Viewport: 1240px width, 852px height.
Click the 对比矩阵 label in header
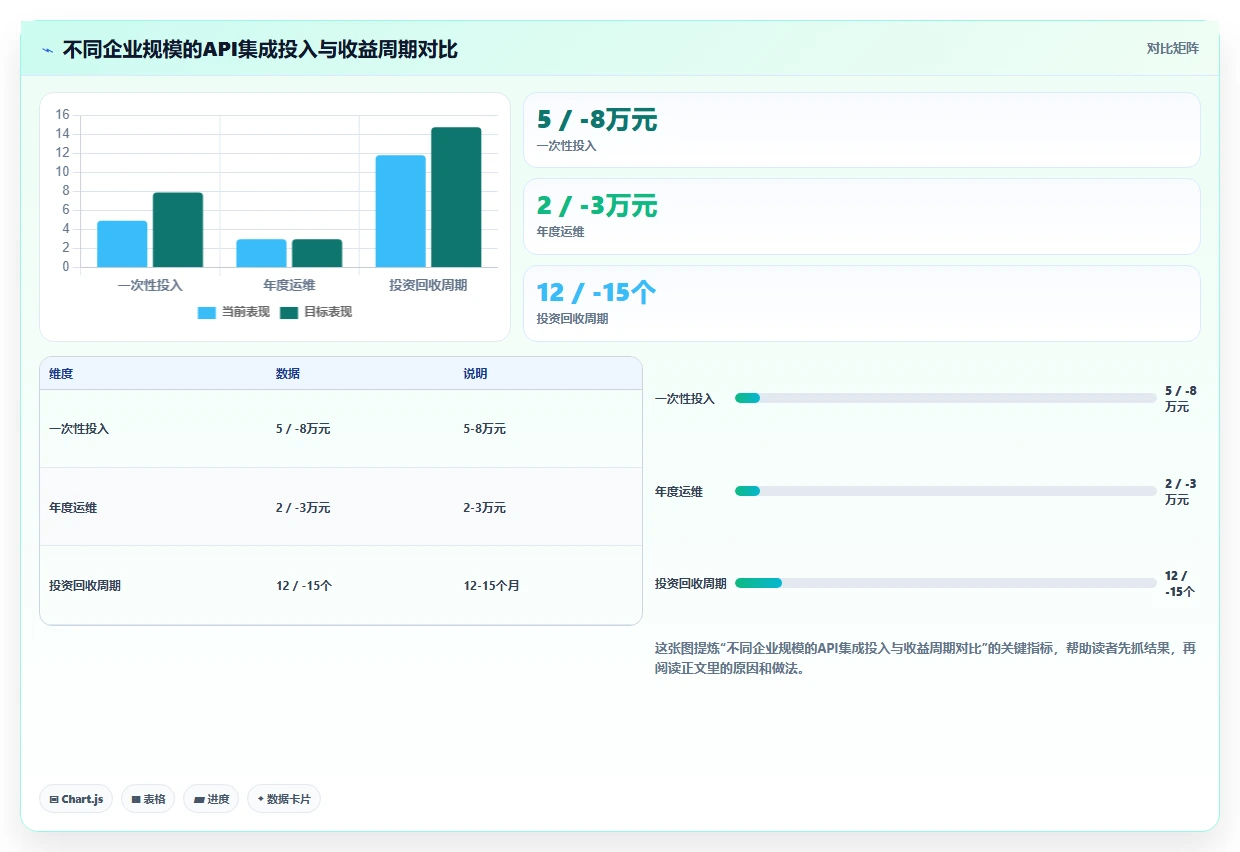coord(1172,48)
